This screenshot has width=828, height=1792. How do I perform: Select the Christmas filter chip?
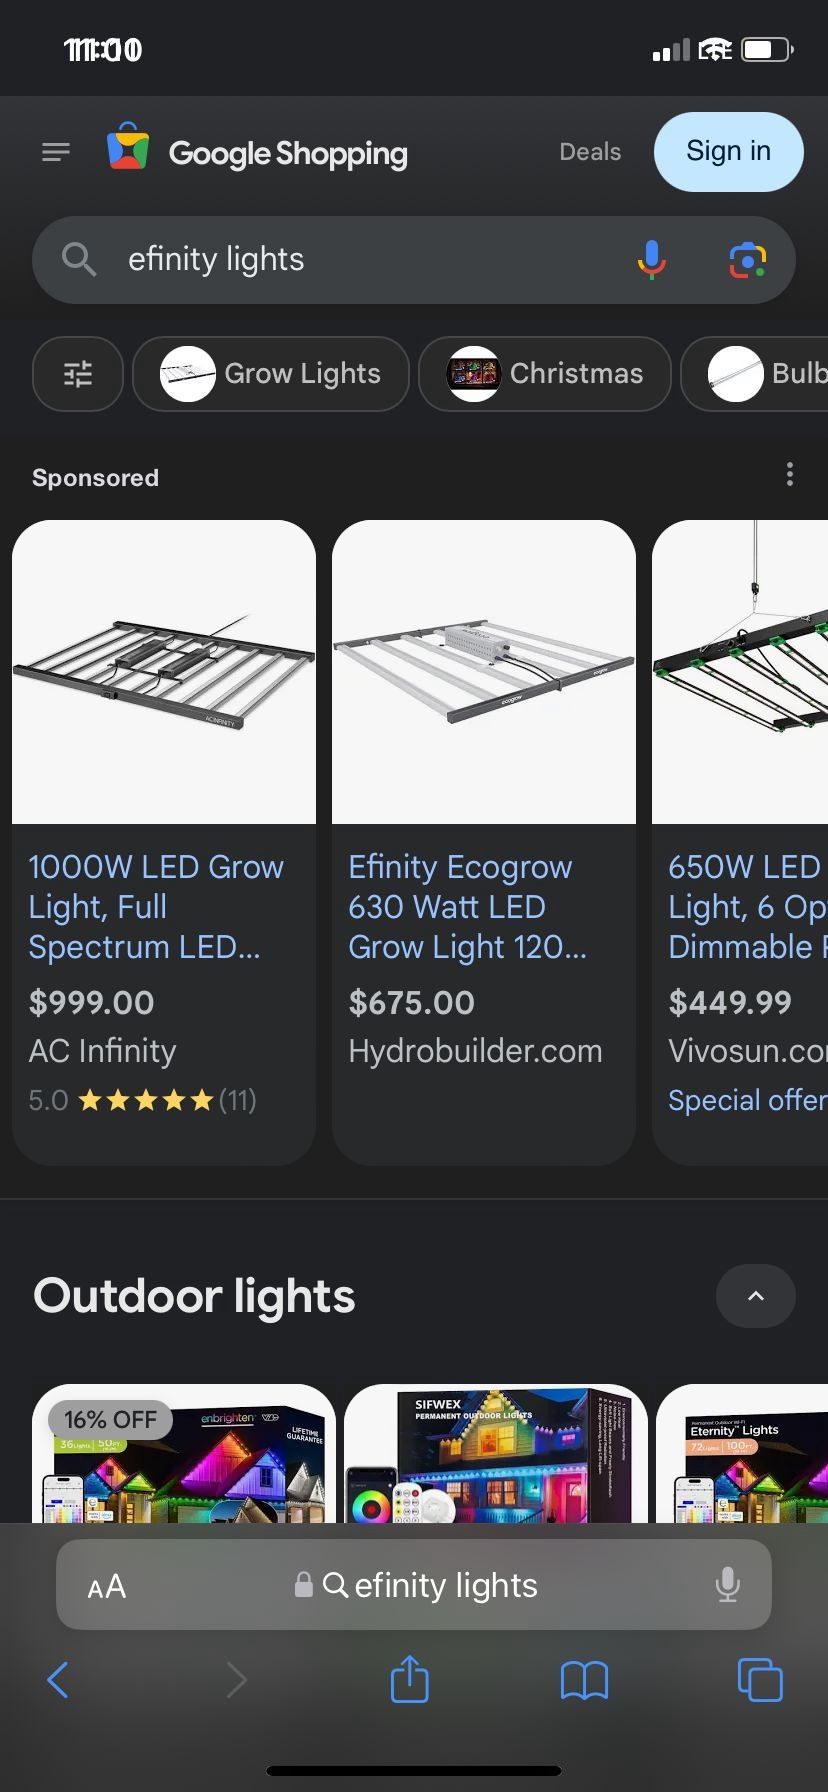point(545,374)
